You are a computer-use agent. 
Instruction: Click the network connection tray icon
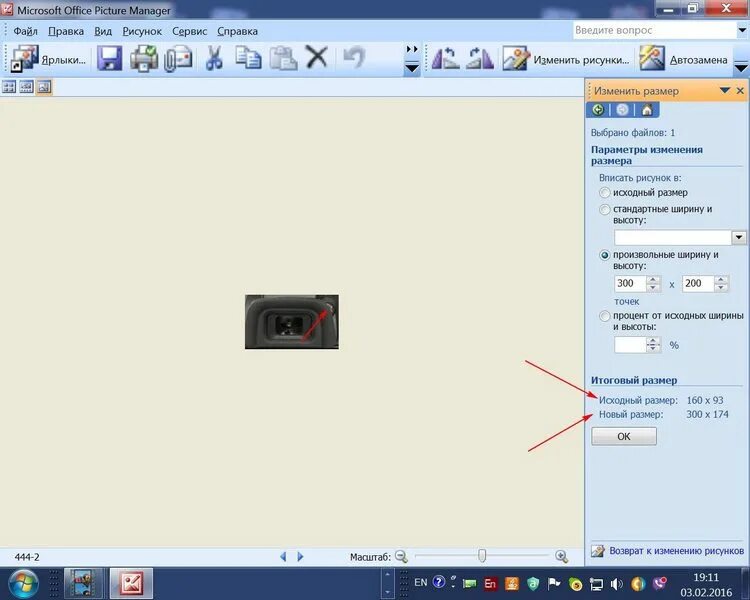click(596, 584)
